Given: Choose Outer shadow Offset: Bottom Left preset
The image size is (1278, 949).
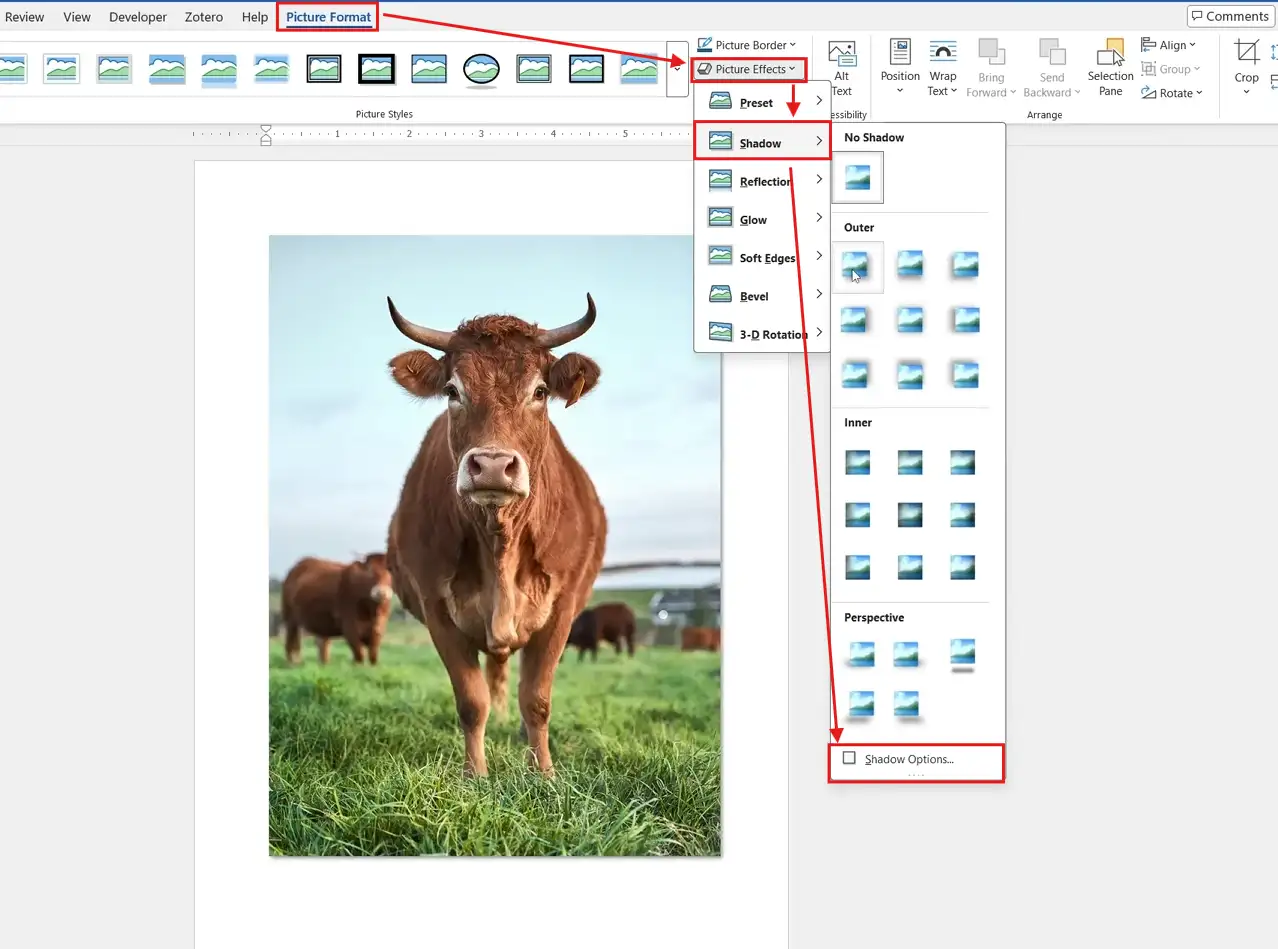Looking at the screenshot, I should pyautogui.click(x=964, y=267).
